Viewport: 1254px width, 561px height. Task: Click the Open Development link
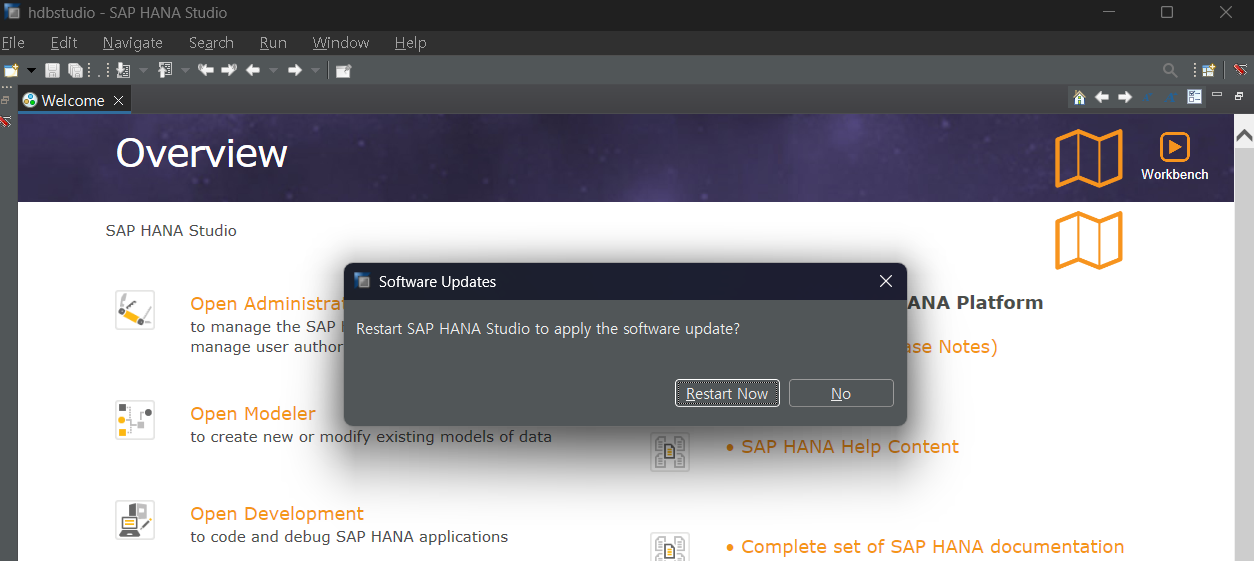(x=277, y=513)
